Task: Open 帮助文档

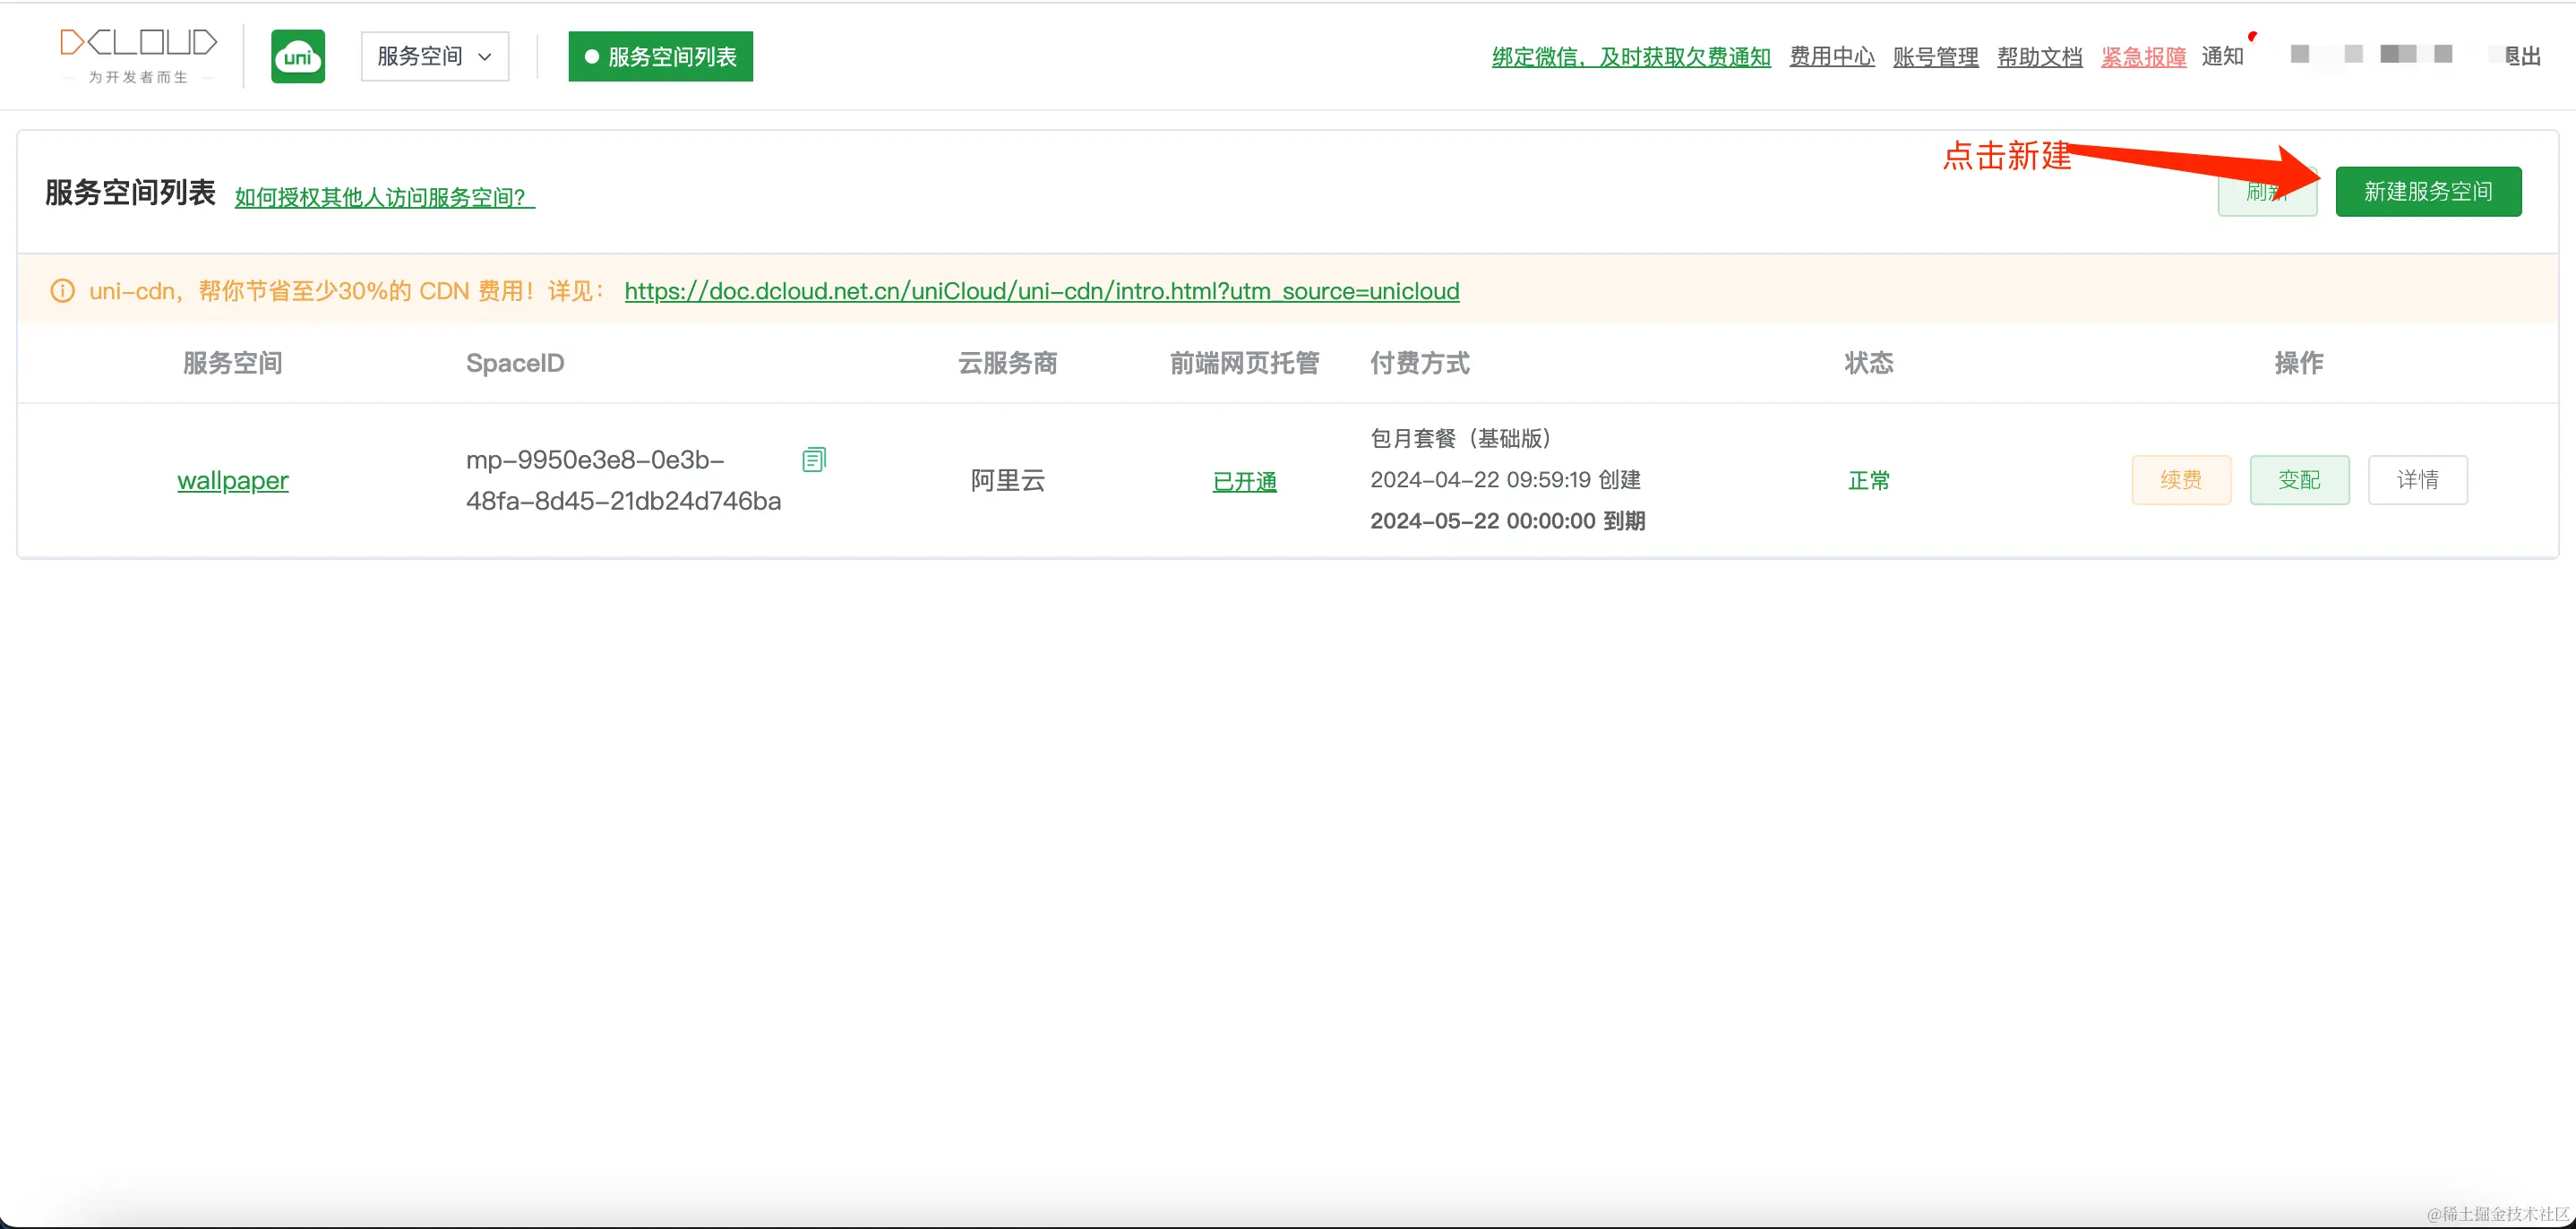Action: point(2039,57)
